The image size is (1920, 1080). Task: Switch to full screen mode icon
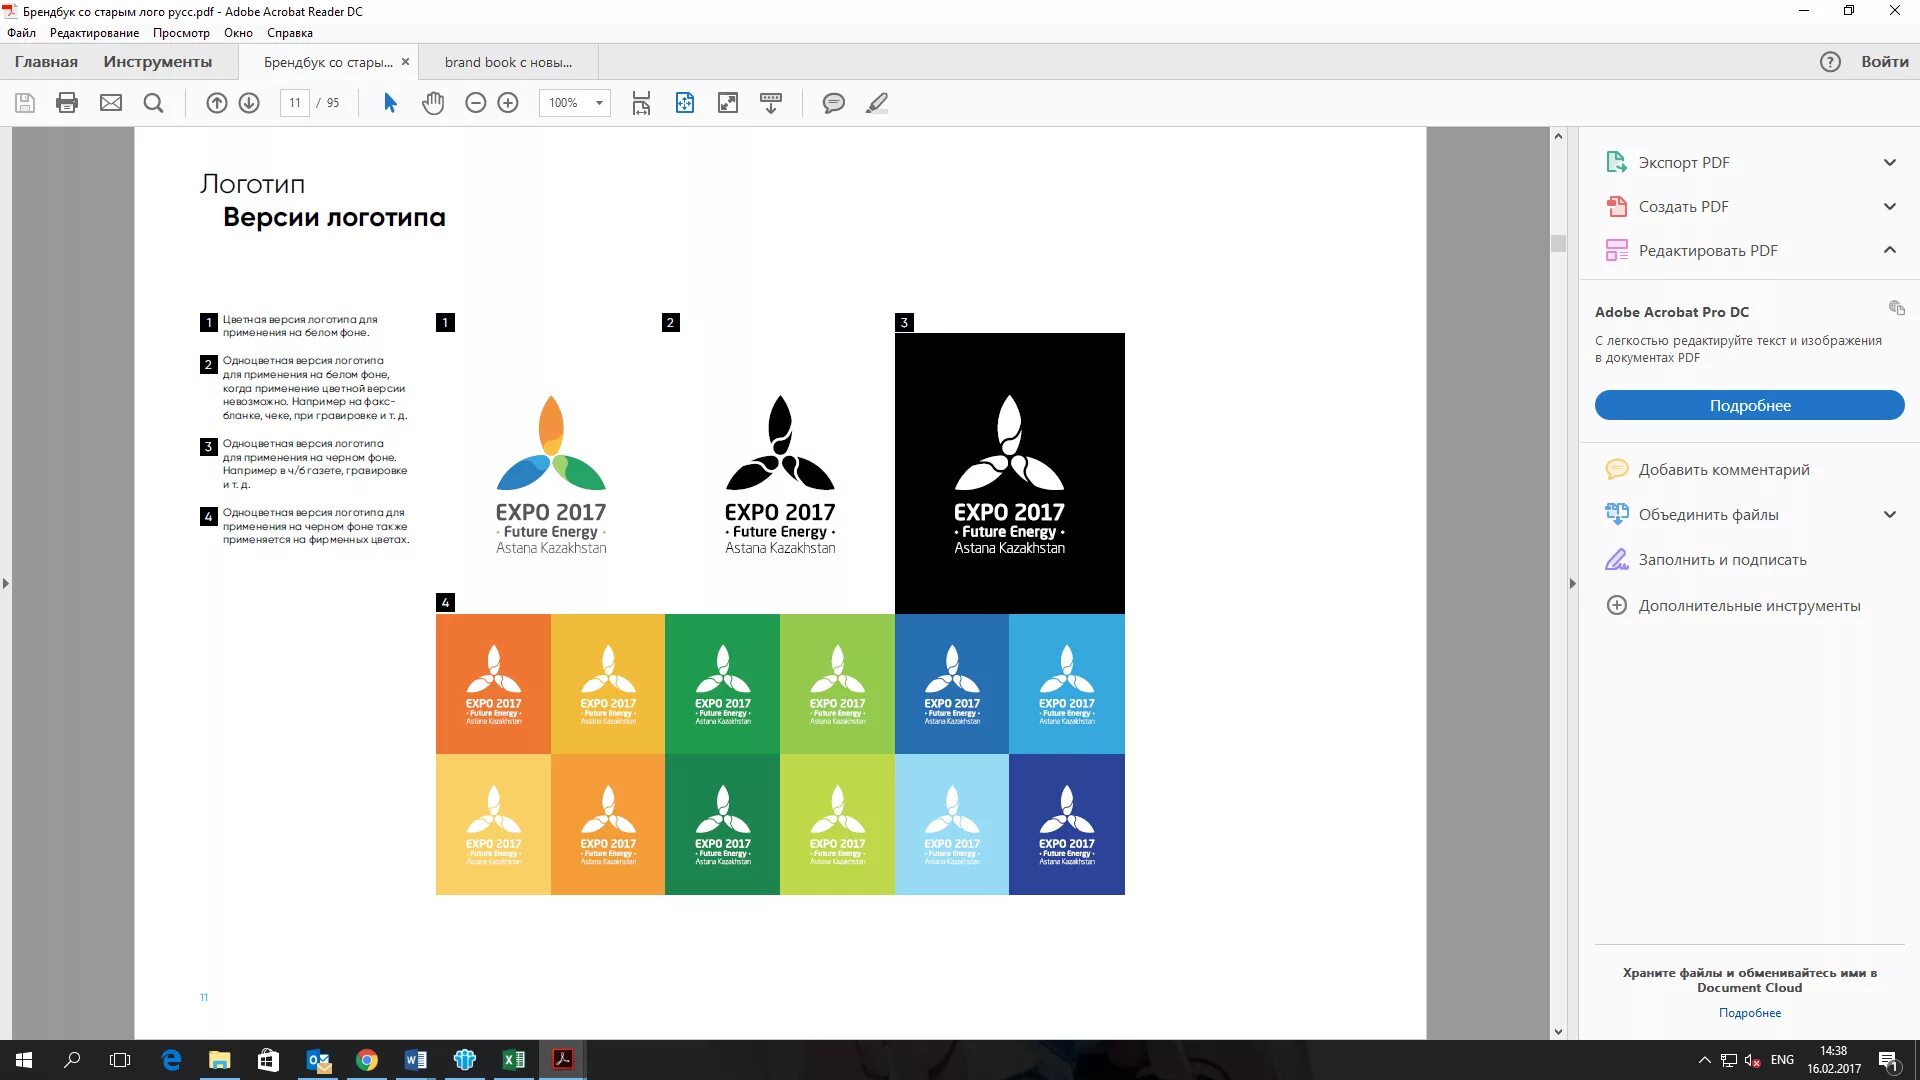728,103
